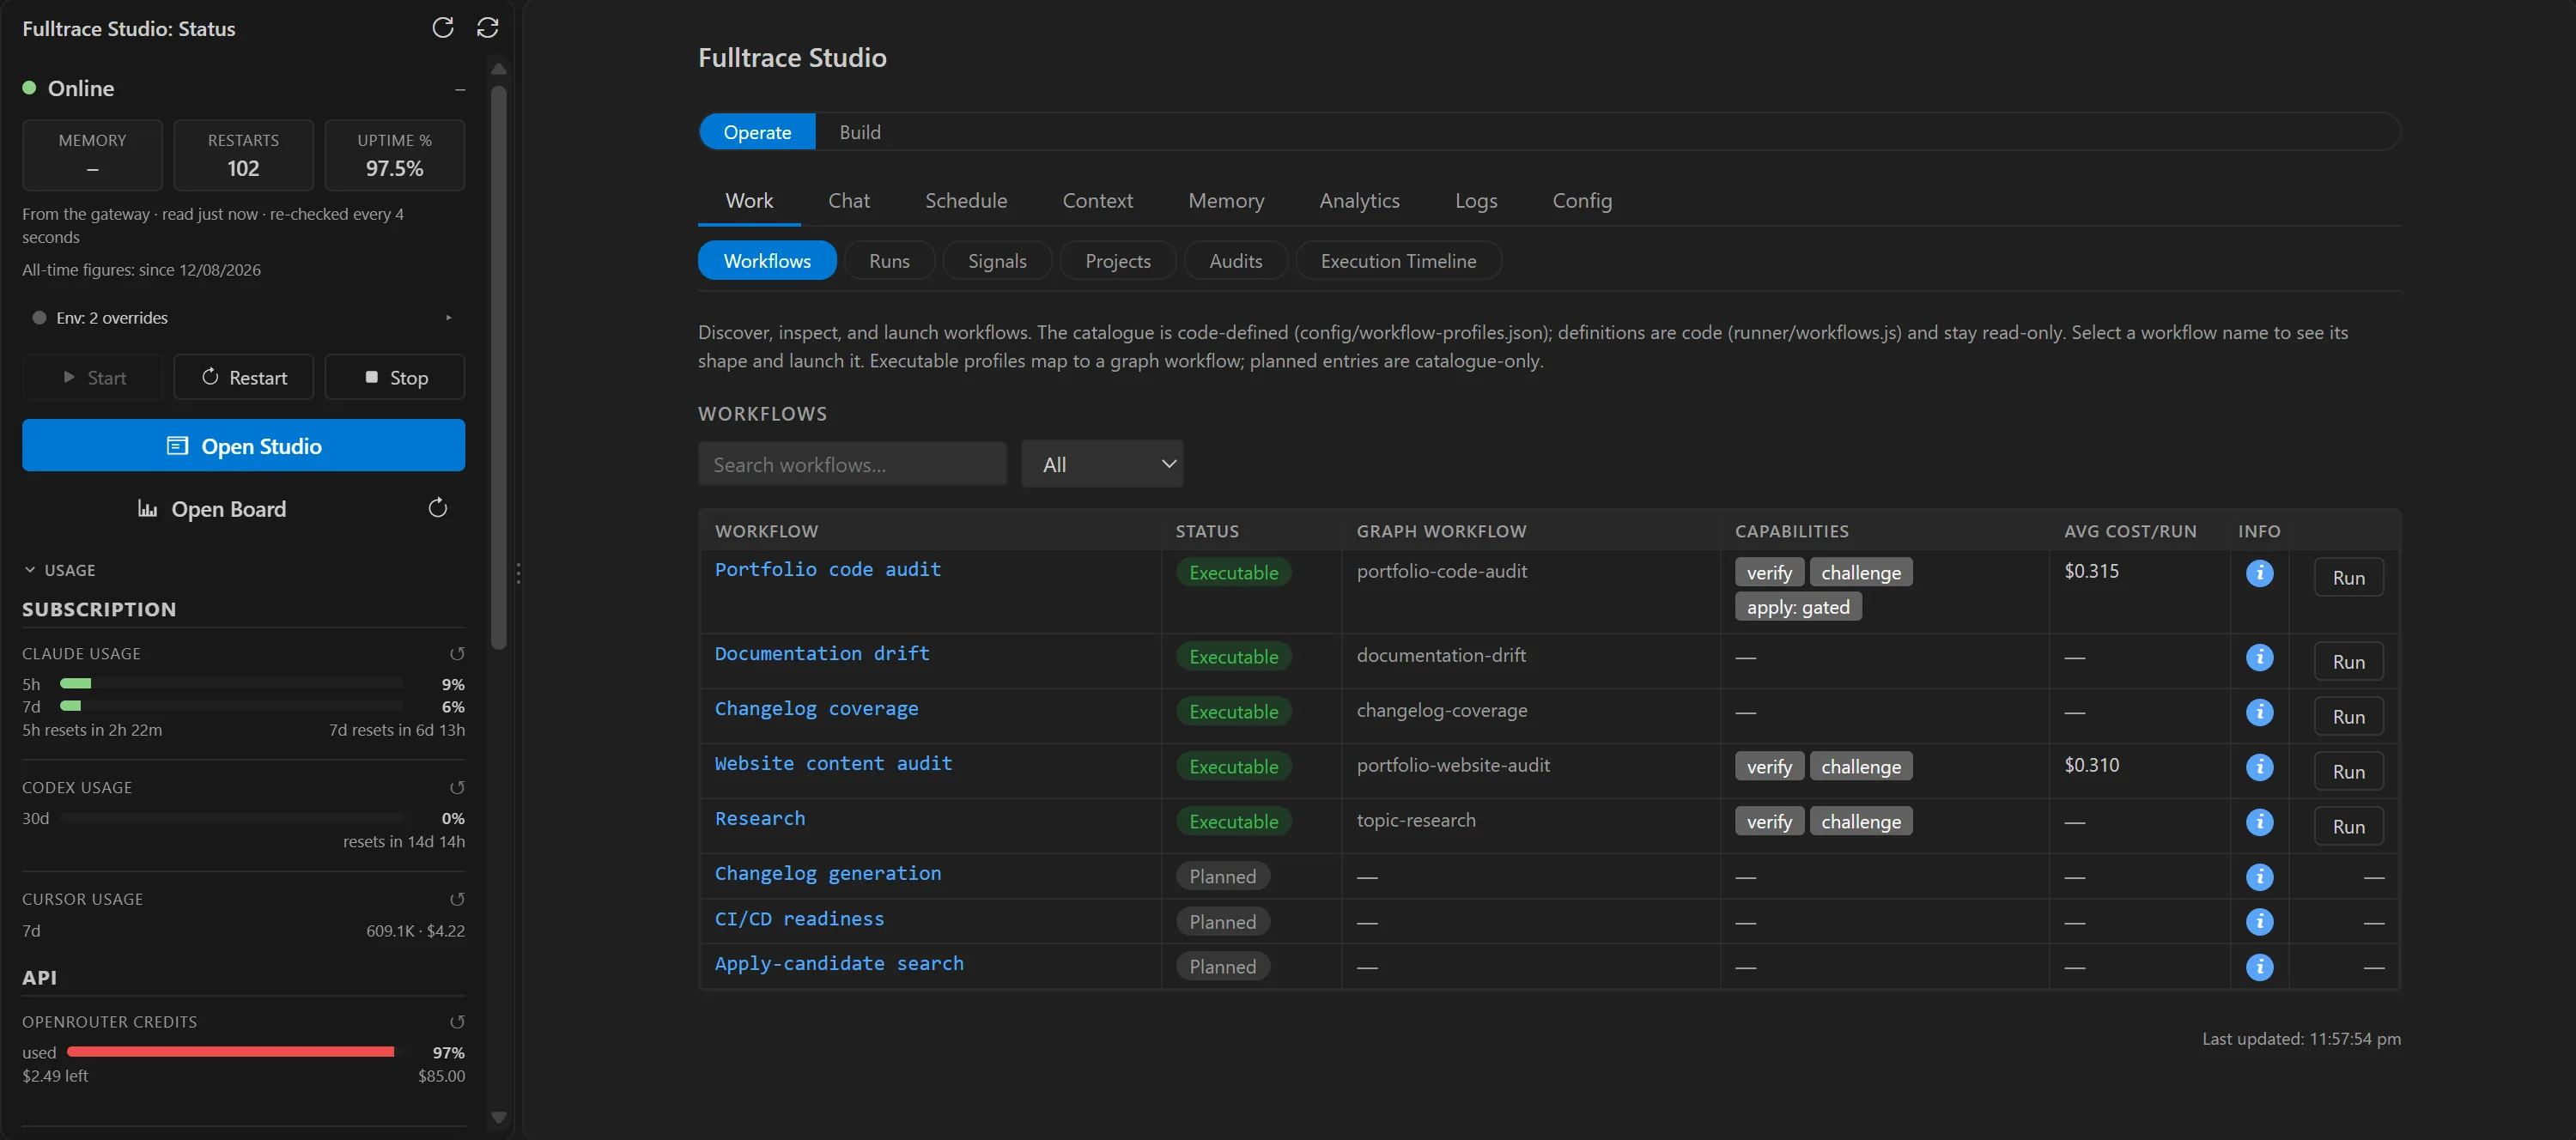Refresh OpenRouter Credits figures
This screenshot has width=2576, height=1140.
coord(457,1021)
